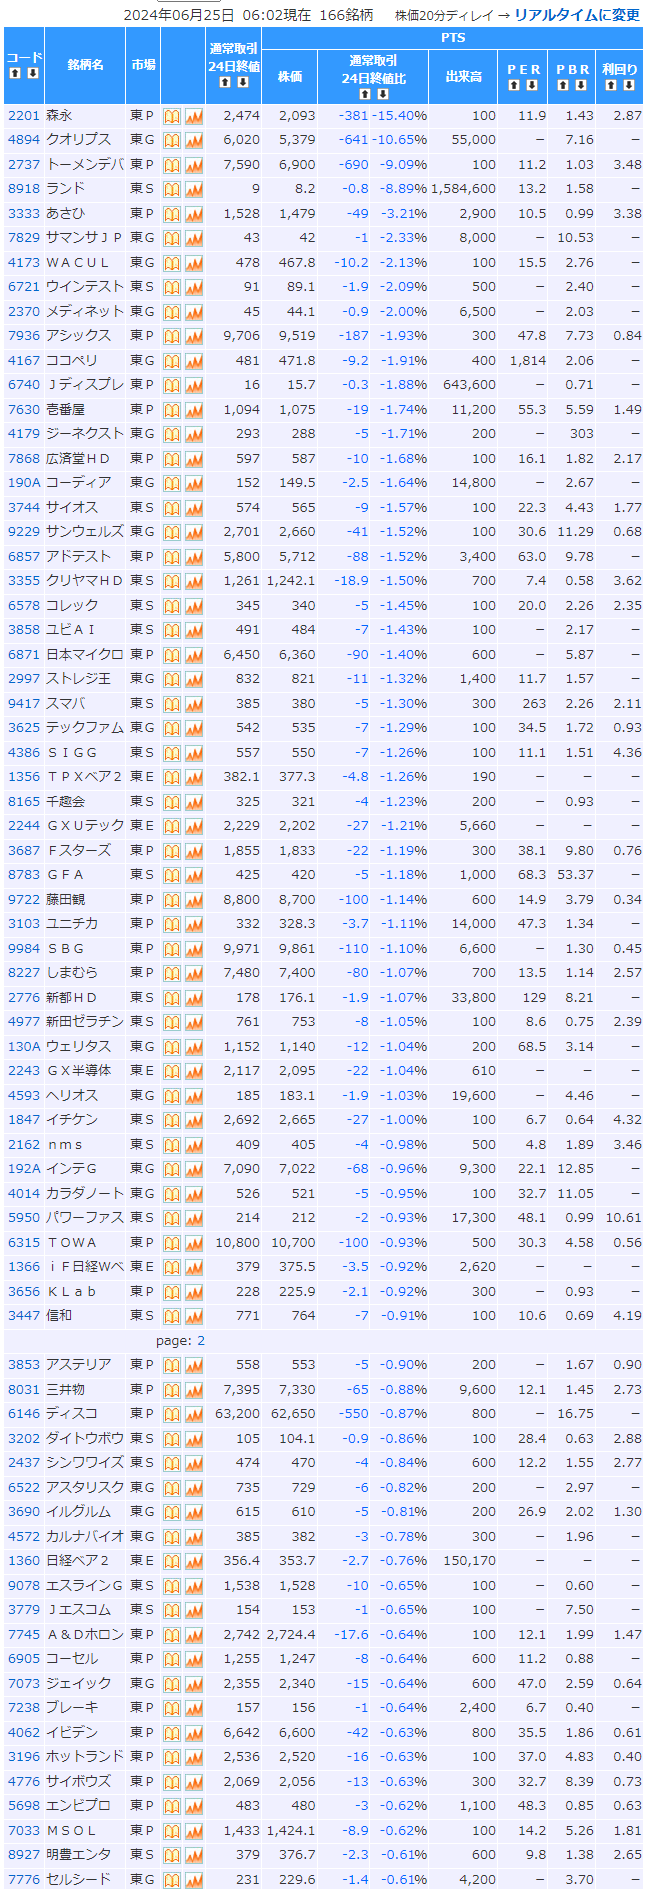Sort PTS 24日終値比 descending arrow
Viewport: 652px width, 1889px height.
point(381,93)
